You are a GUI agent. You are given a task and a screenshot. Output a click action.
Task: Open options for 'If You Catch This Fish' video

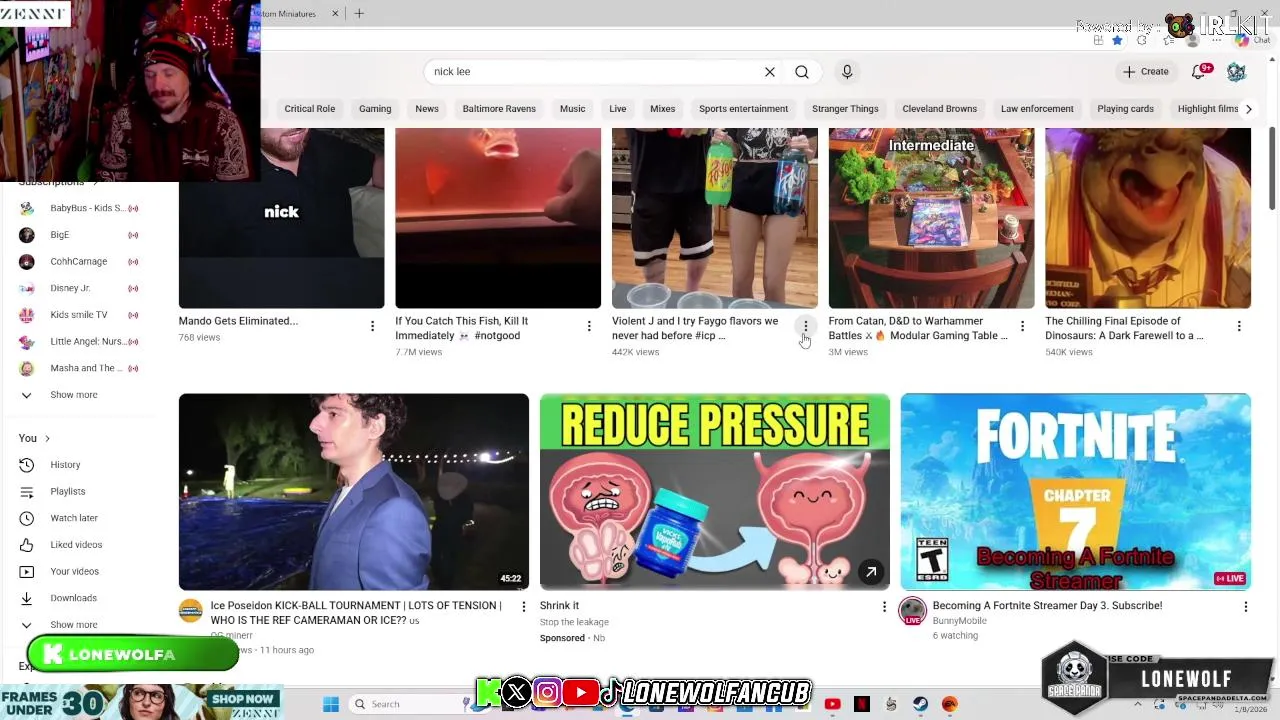point(589,326)
